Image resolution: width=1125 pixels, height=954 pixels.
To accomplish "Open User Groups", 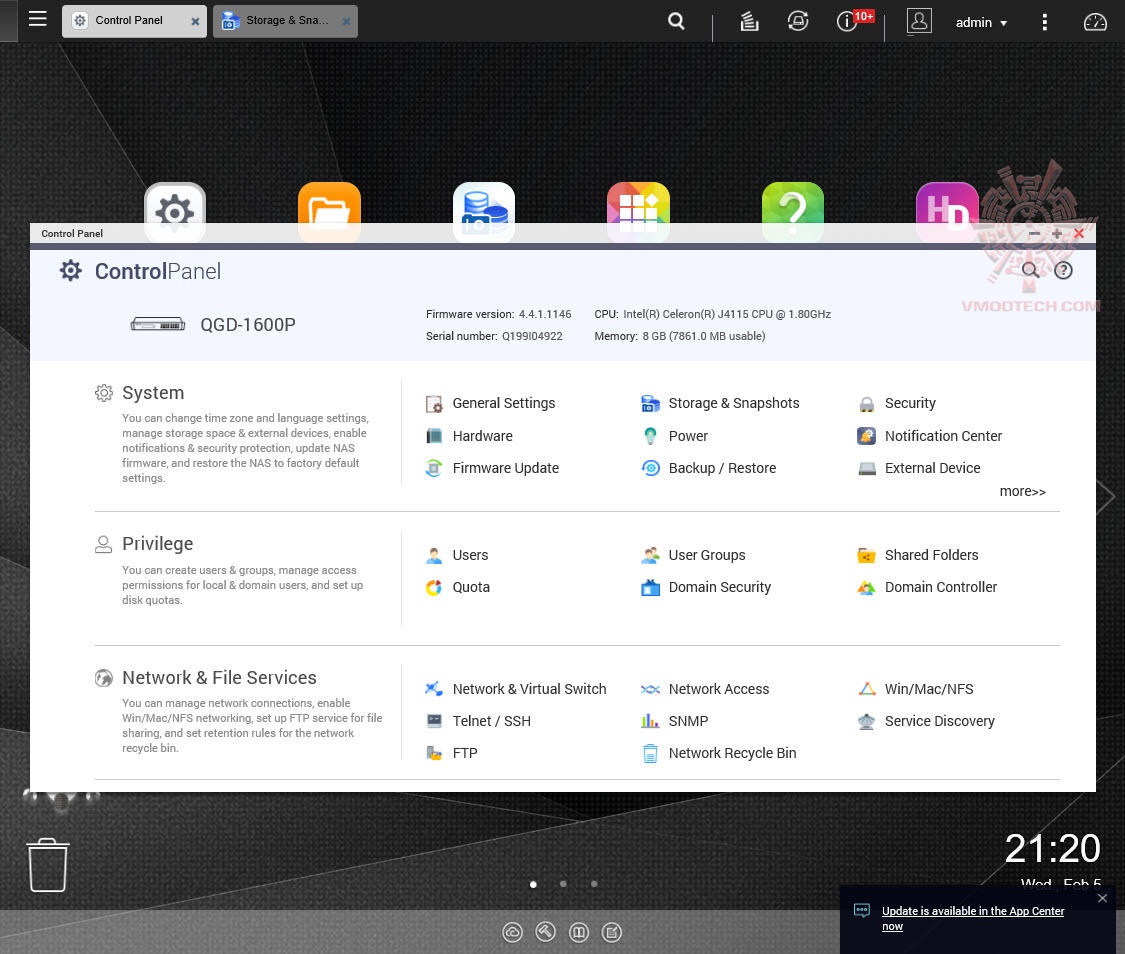I will click(693, 555).
